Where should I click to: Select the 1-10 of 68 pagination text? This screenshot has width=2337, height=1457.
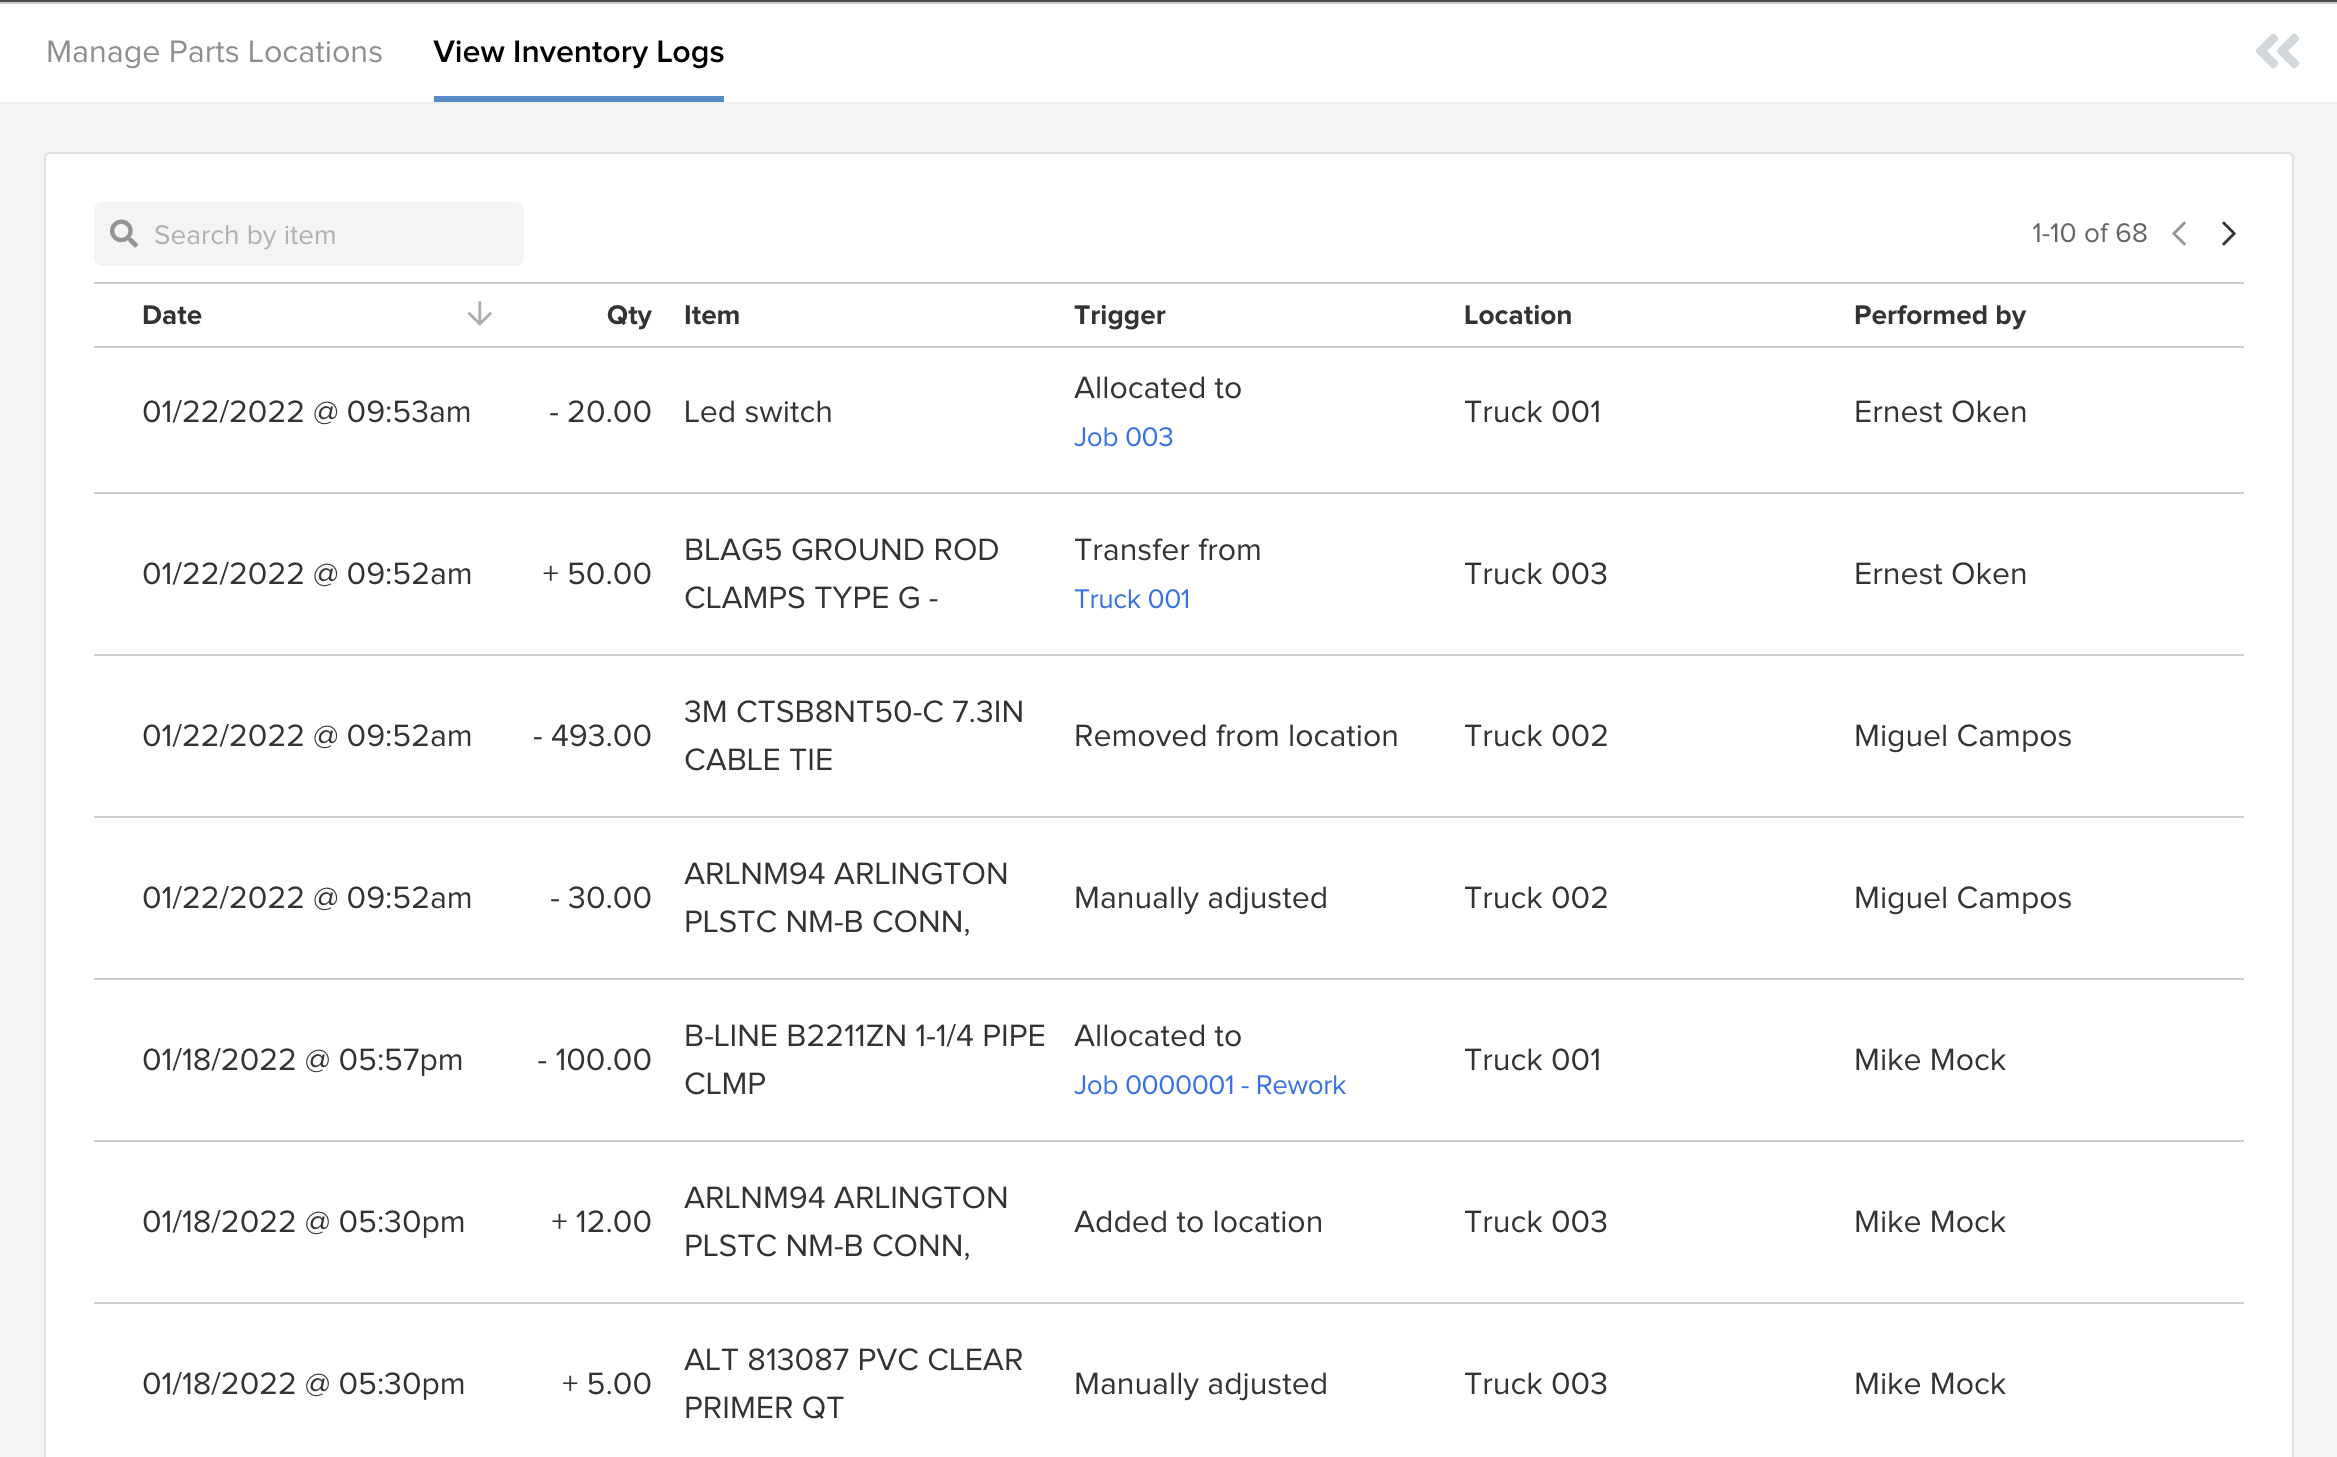pos(2089,234)
